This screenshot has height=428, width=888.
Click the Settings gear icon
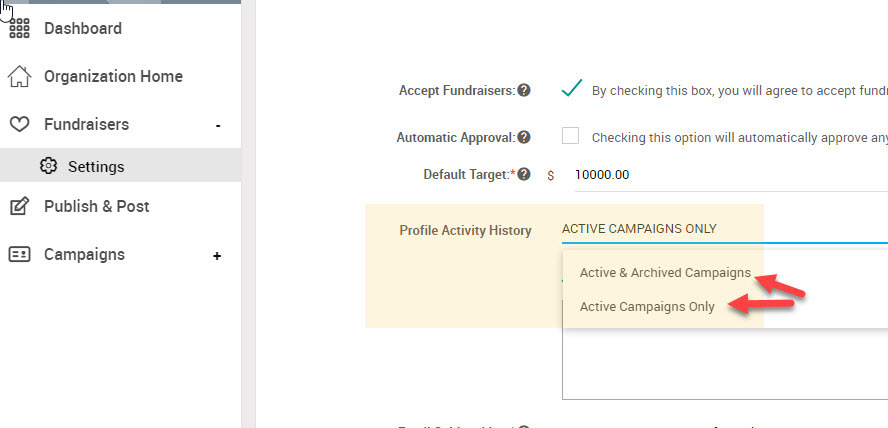pyautogui.click(x=49, y=166)
